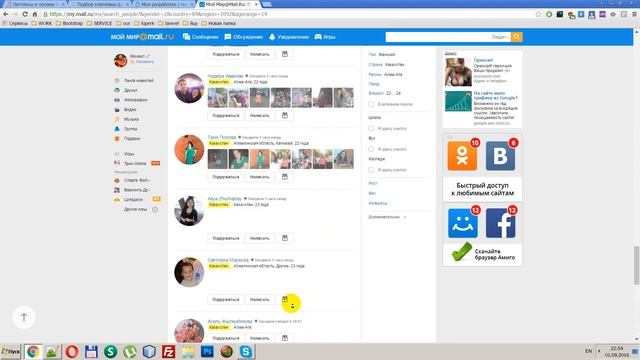Send gift to Айя Zhumabay
Screen dimensions: 640x360
[284, 238]
